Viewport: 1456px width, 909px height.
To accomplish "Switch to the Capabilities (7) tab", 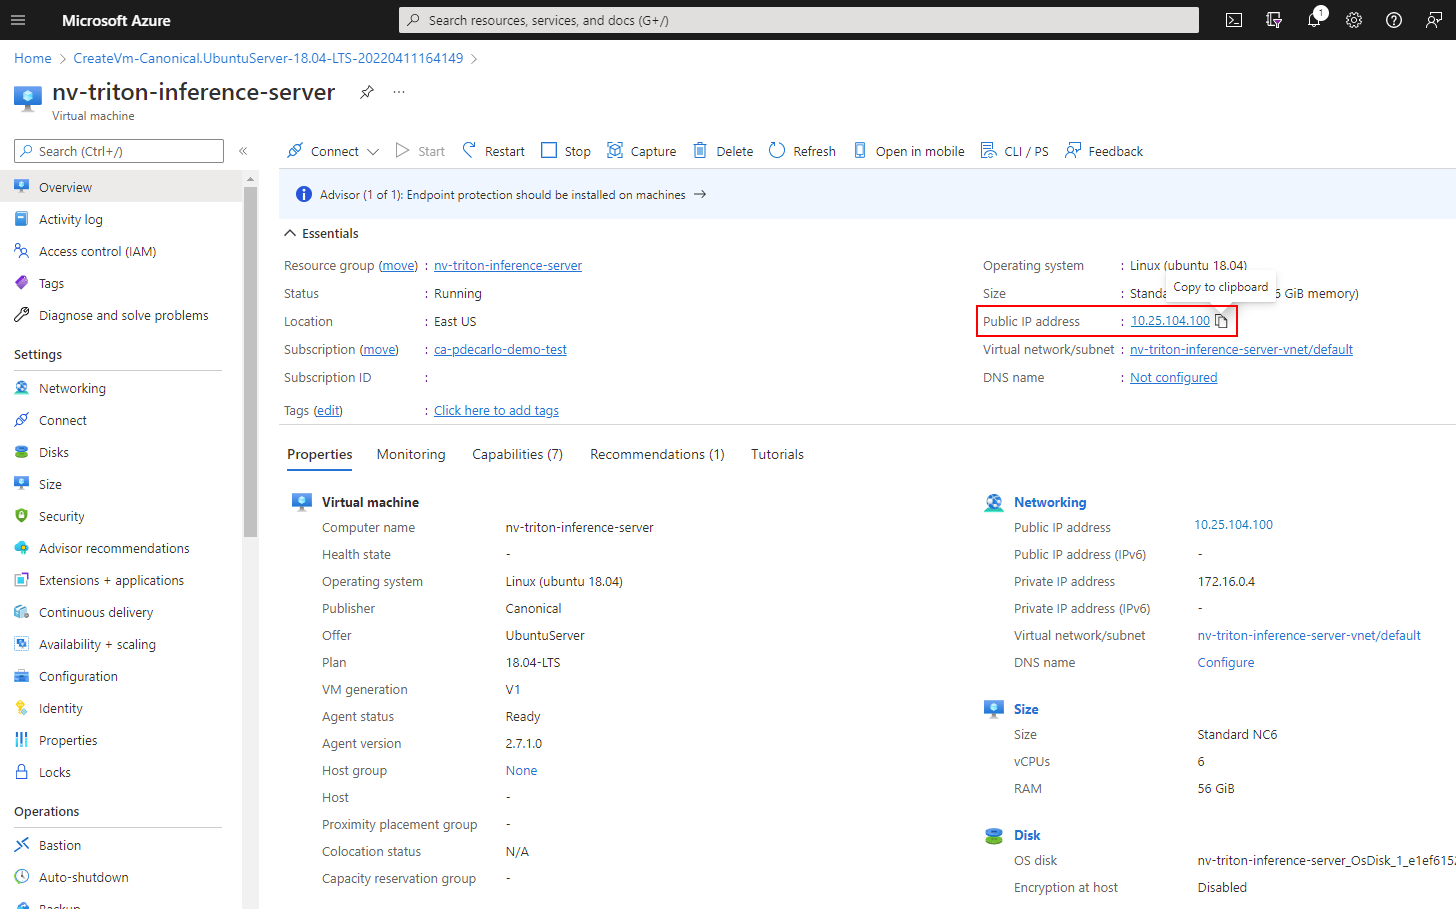I will (x=518, y=454).
